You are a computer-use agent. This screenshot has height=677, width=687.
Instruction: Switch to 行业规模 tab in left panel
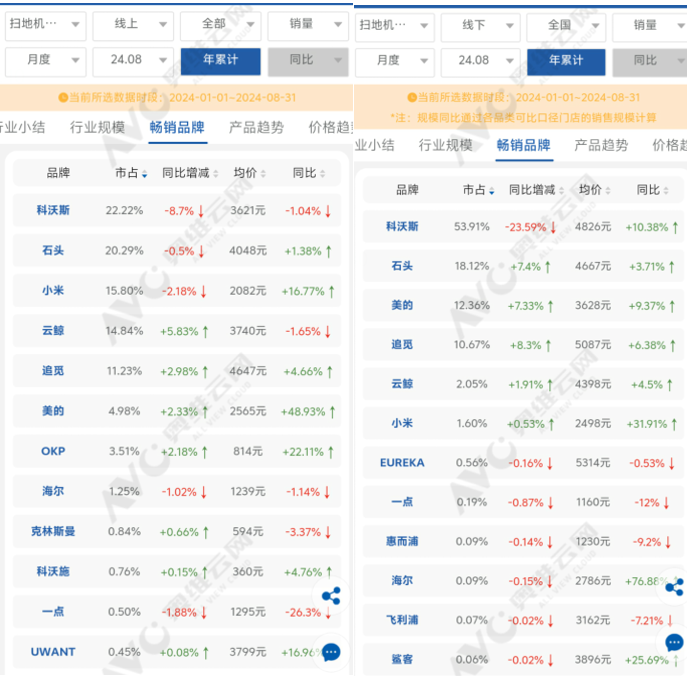click(98, 128)
